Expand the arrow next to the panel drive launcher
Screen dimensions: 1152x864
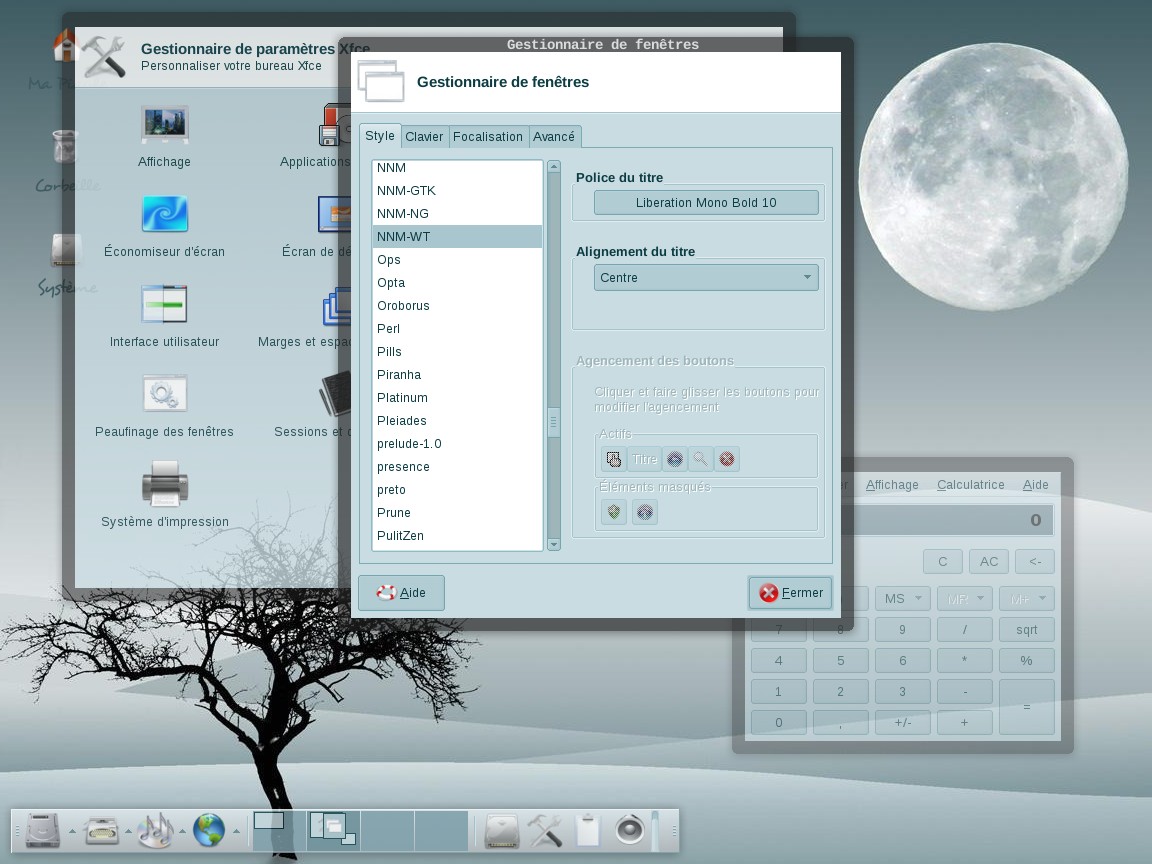click(x=72, y=831)
